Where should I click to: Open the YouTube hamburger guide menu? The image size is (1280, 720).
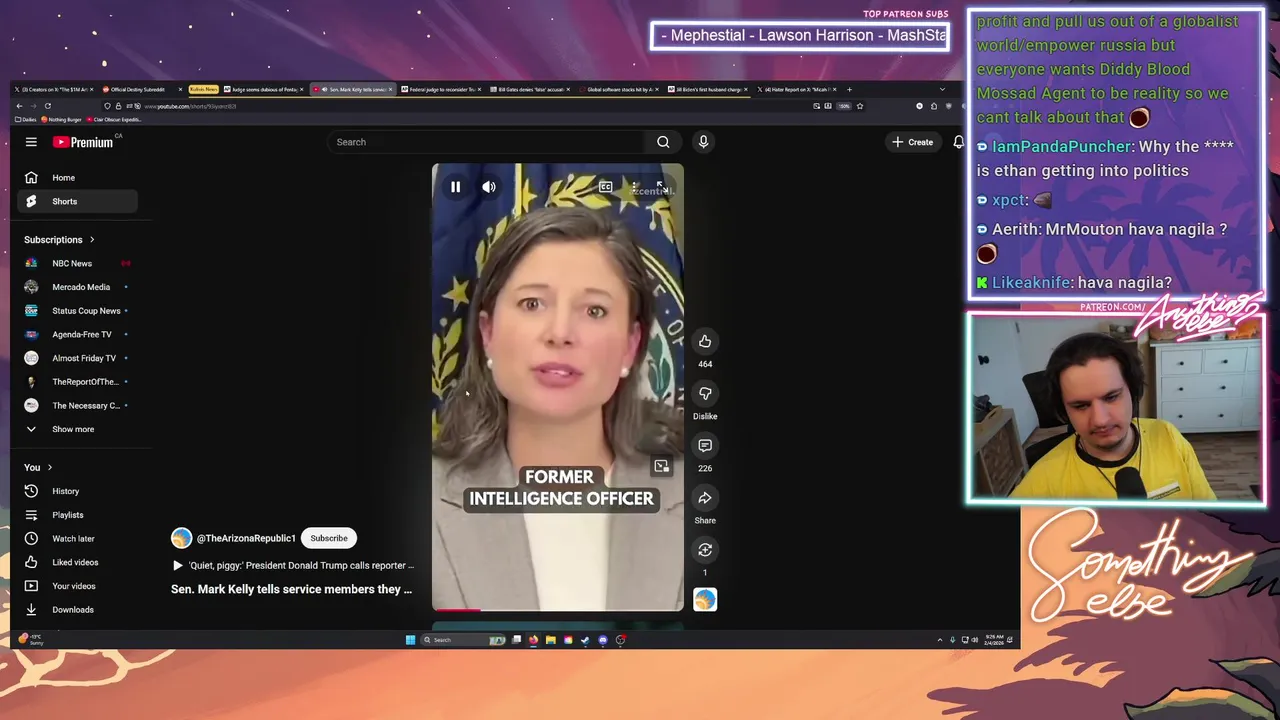click(x=31, y=142)
